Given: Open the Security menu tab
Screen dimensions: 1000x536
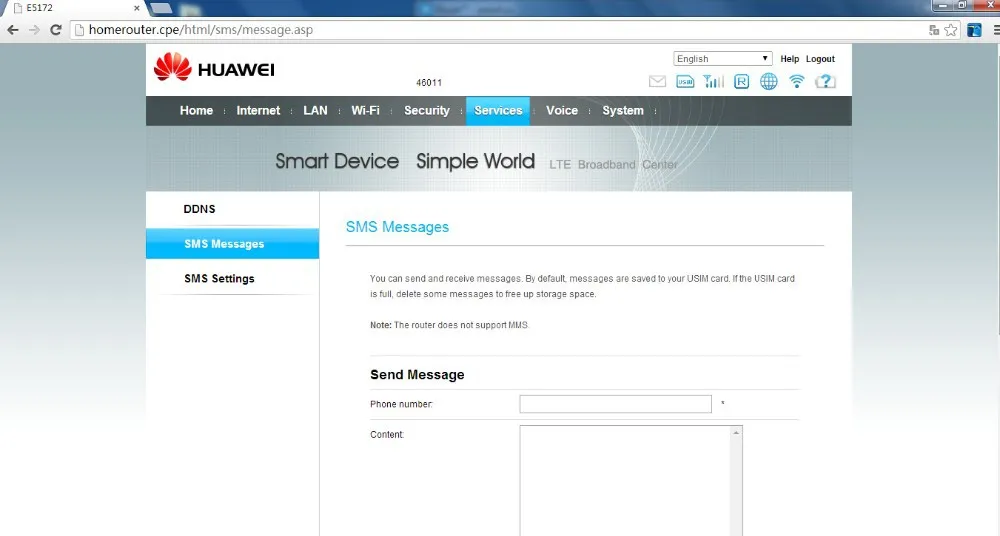Looking at the screenshot, I should pyautogui.click(x=427, y=110).
